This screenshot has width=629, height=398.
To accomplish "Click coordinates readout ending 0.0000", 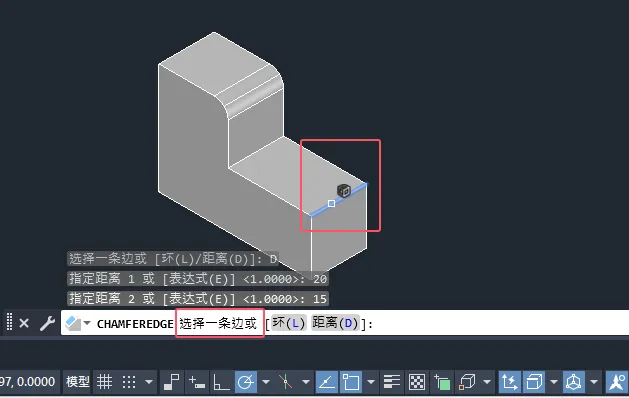I will click(x=27, y=382).
